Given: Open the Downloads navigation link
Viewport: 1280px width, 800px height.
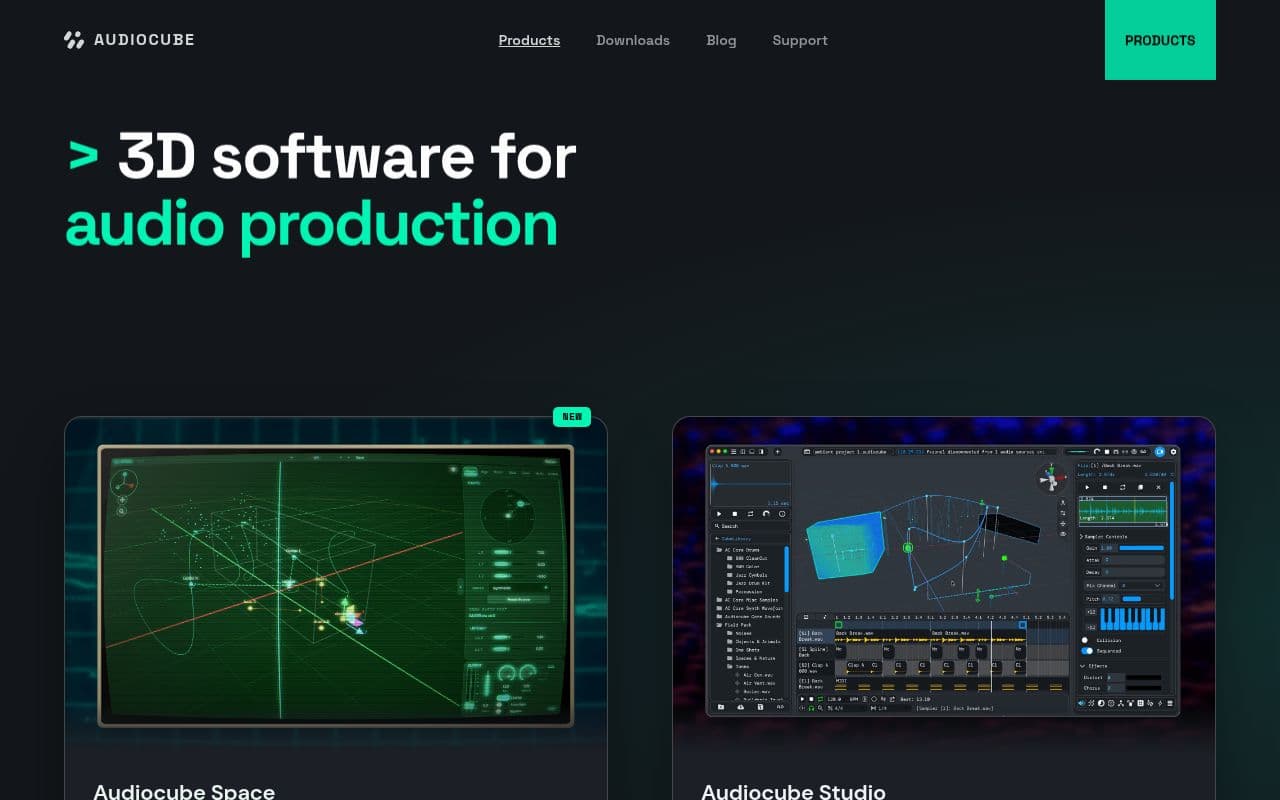Looking at the screenshot, I should pyautogui.click(x=633, y=40).
